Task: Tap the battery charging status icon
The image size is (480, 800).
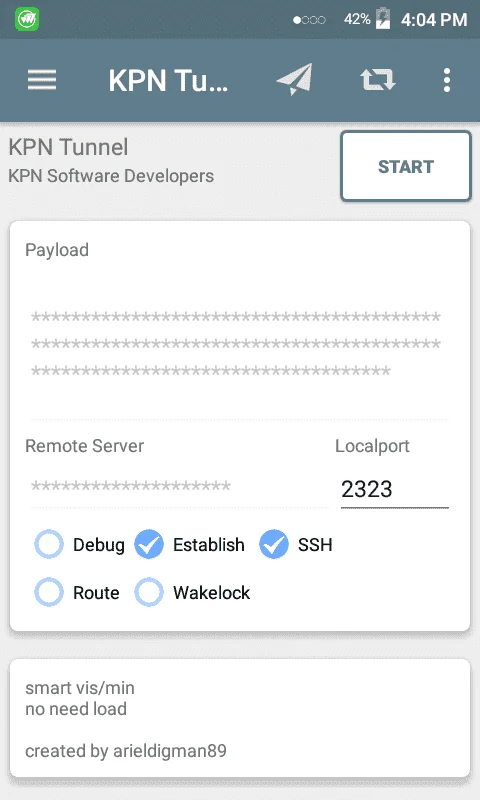Action: tap(383, 19)
